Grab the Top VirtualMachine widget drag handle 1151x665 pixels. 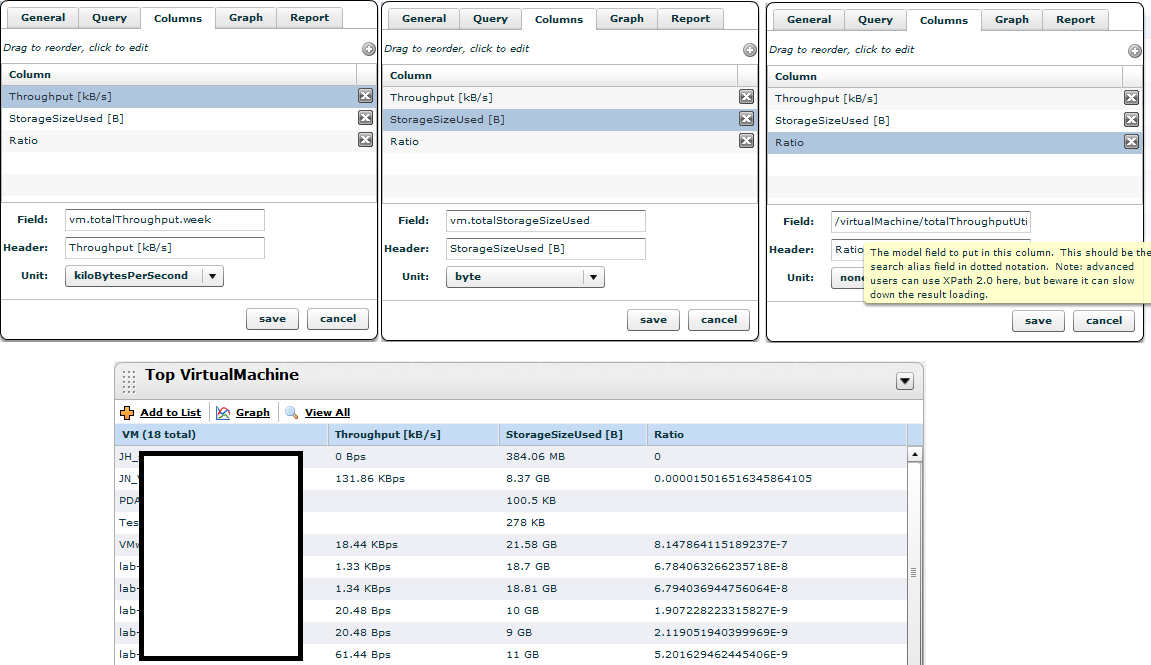coord(128,381)
